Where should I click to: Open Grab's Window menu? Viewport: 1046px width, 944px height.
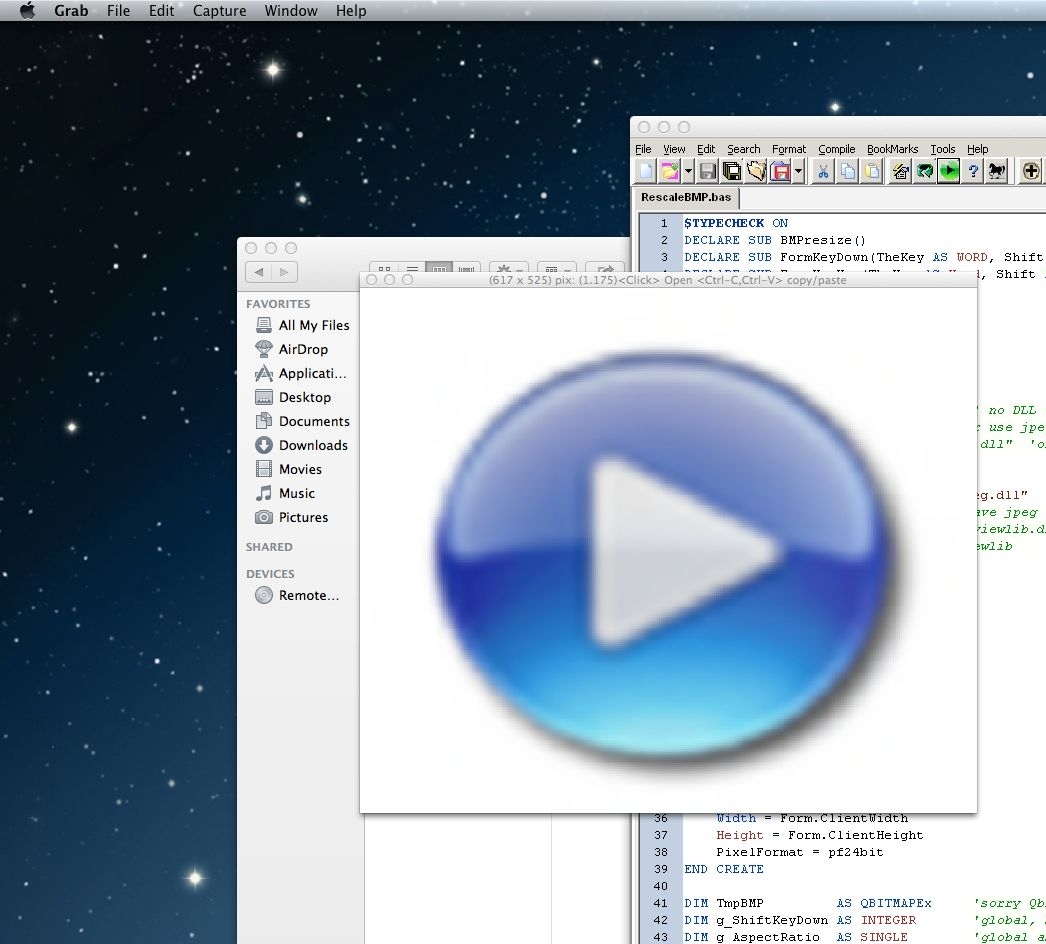point(291,11)
